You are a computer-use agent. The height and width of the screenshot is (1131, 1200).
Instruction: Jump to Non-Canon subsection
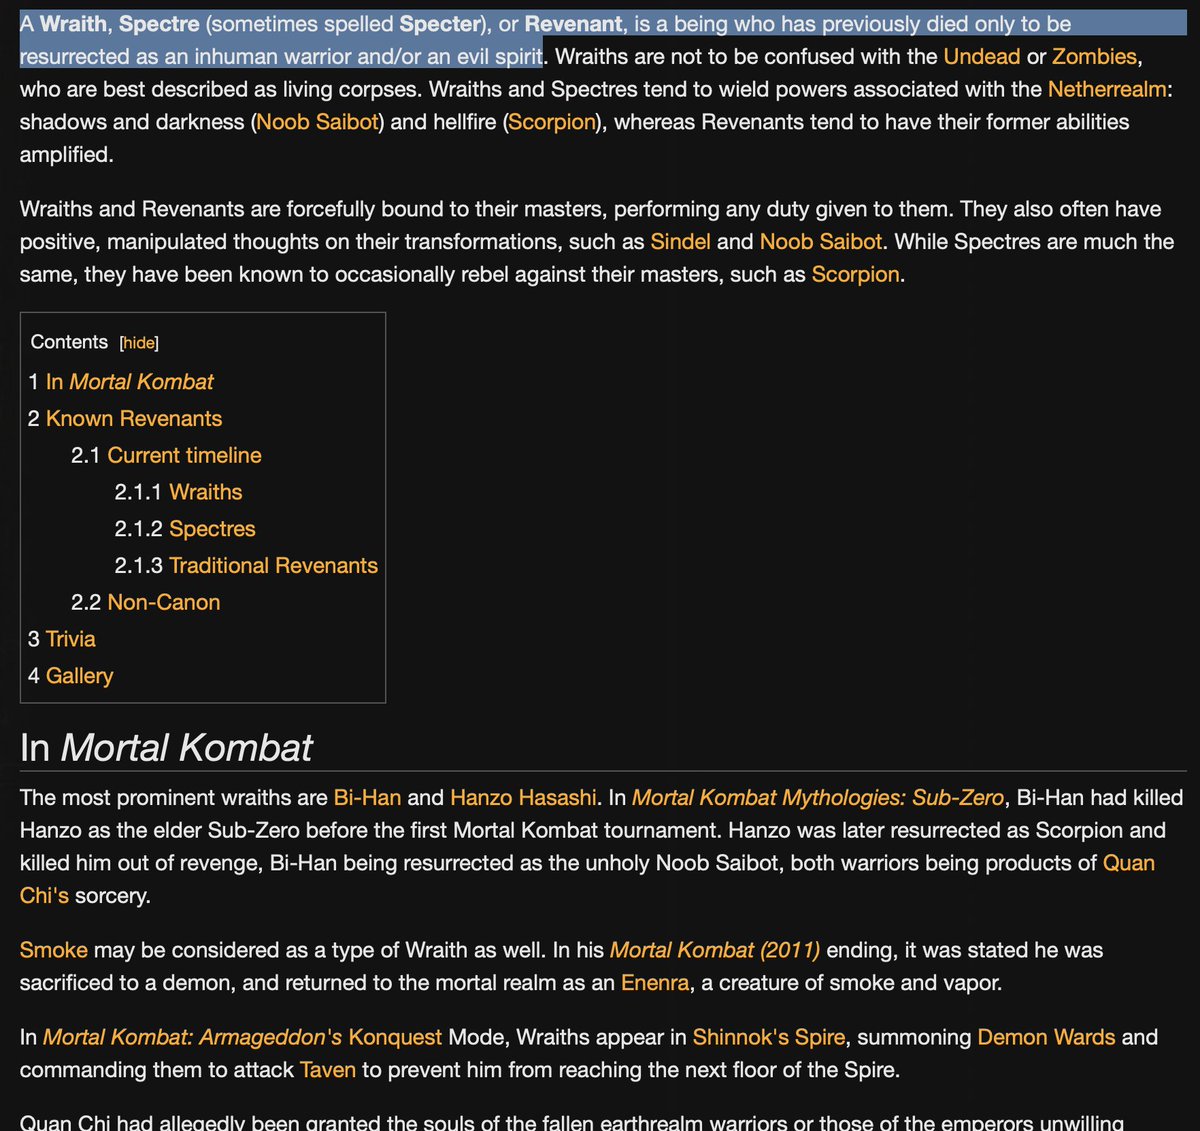[x=164, y=603]
